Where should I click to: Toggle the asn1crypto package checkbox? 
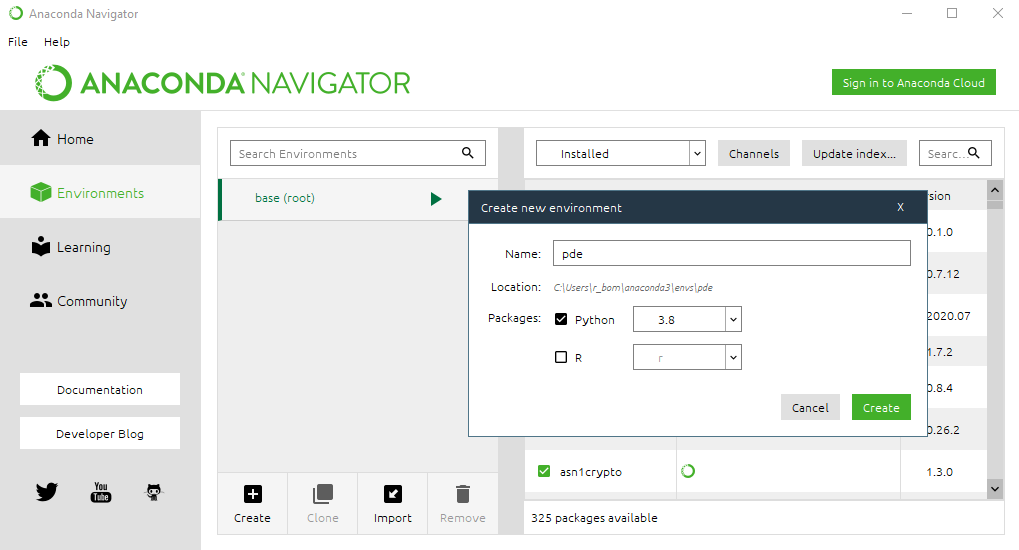[544, 471]
